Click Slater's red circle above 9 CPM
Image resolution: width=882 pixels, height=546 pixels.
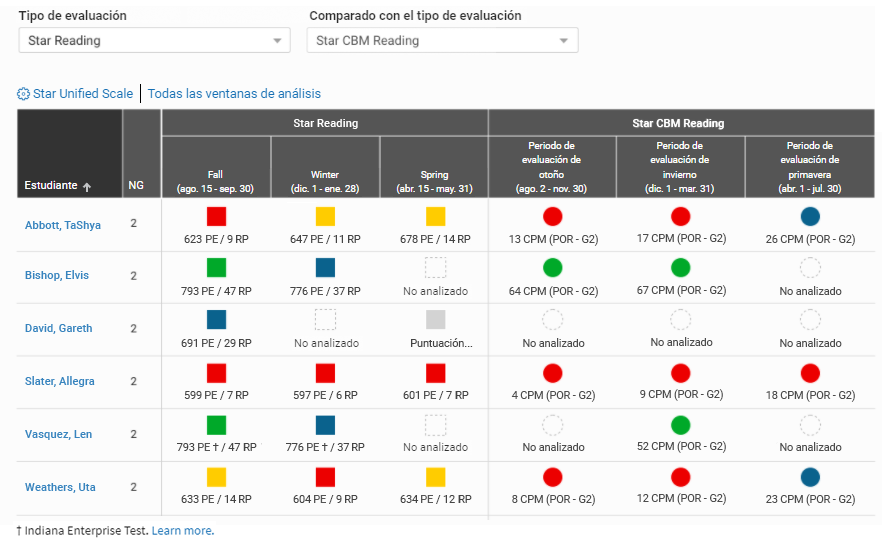click(681, 373)
